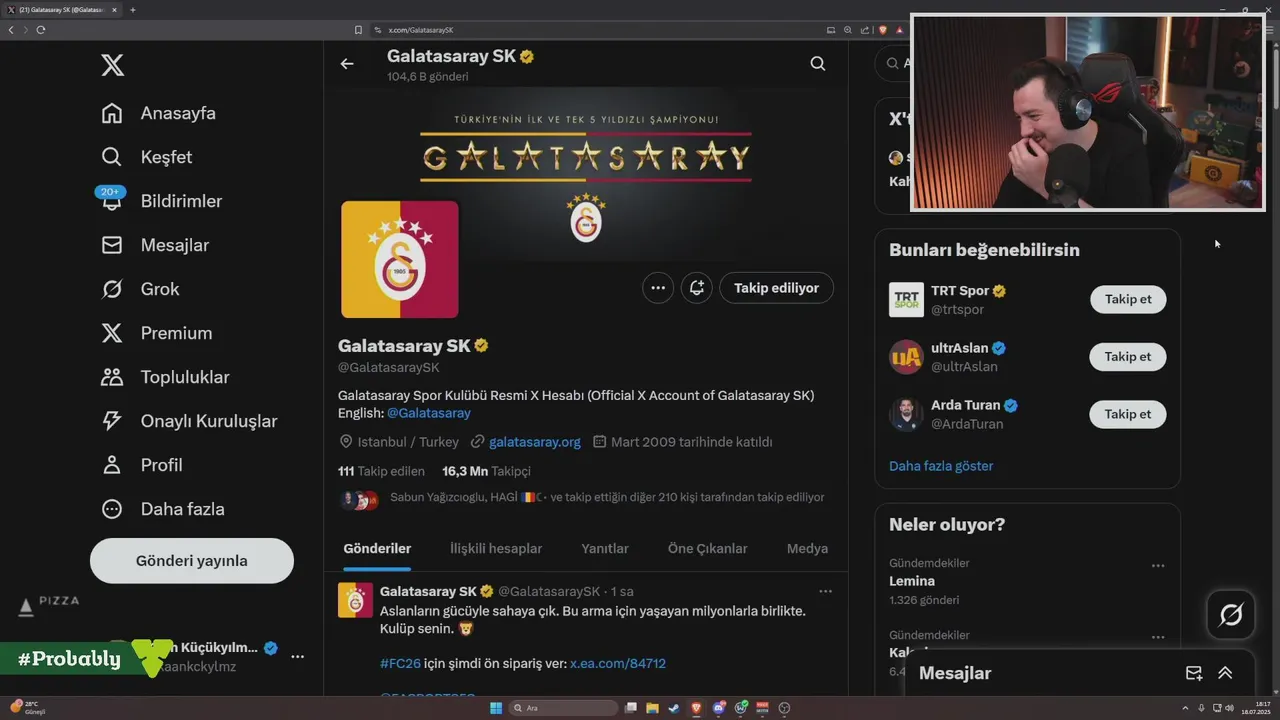Click Gönderi yayınla post button

pos(192,561)
